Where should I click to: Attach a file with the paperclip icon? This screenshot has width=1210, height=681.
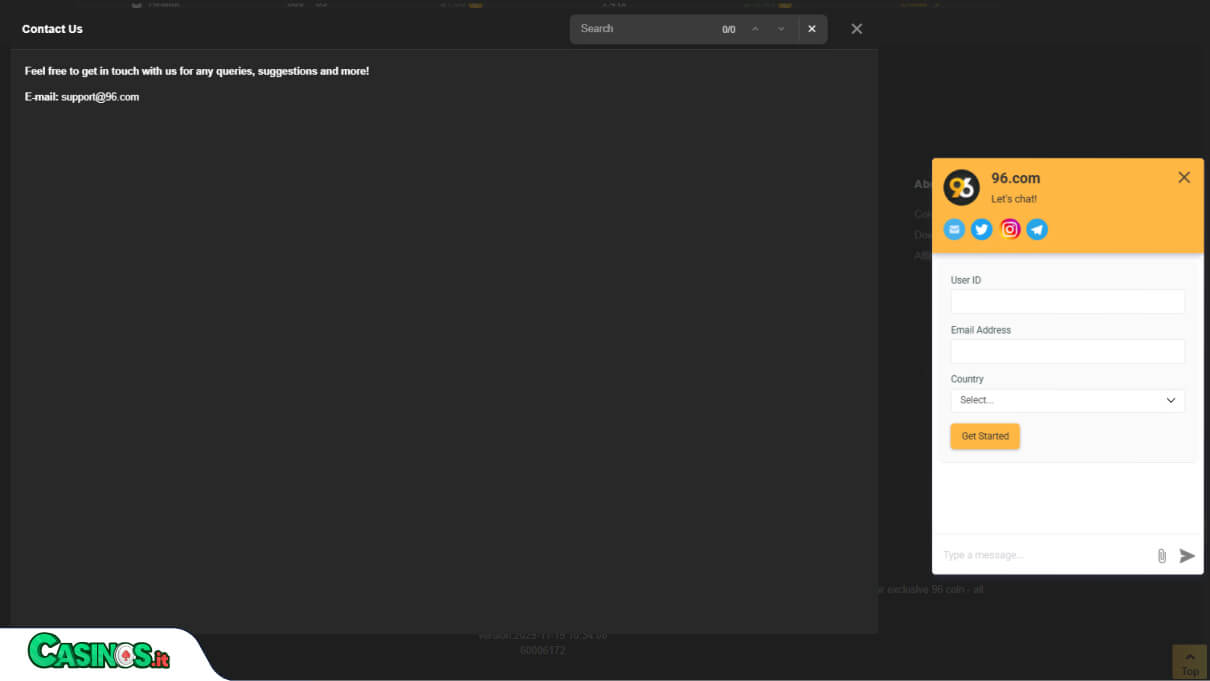[x=1162, y=556]
